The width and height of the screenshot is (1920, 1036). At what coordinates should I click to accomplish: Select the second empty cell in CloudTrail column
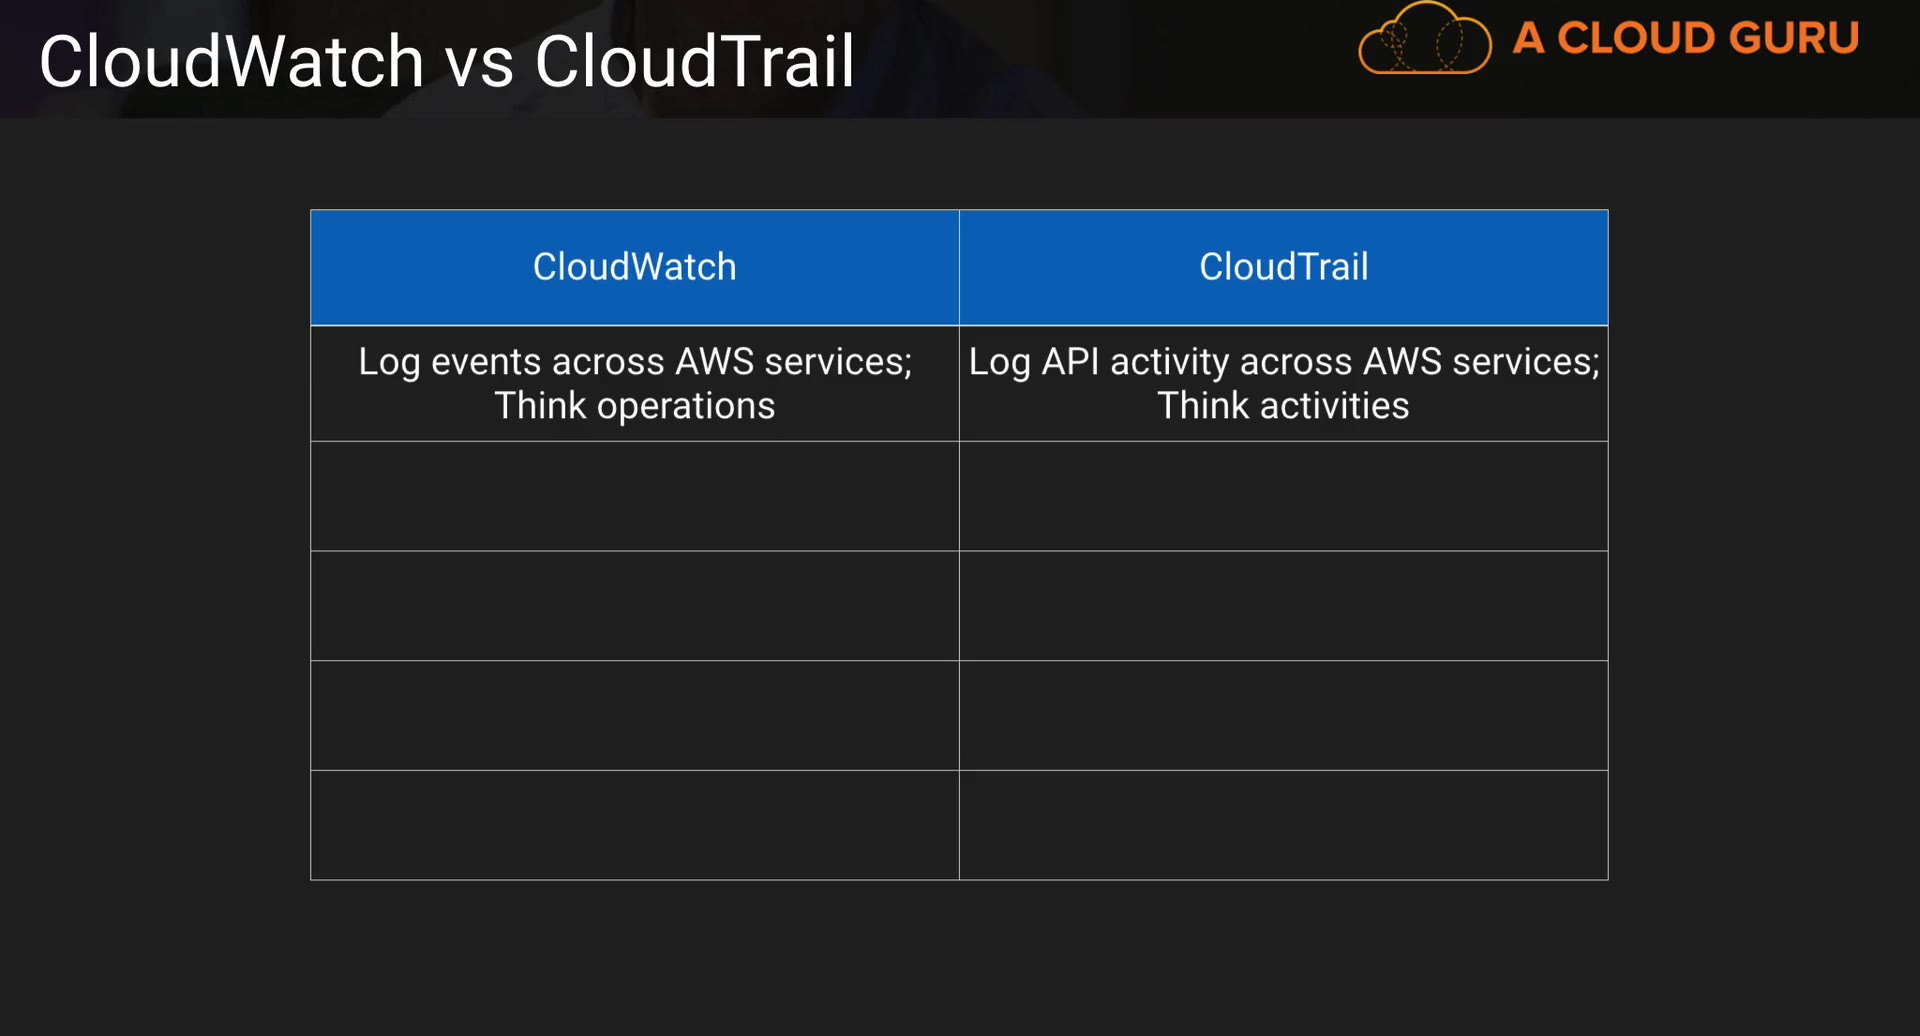click(1283, 606)
